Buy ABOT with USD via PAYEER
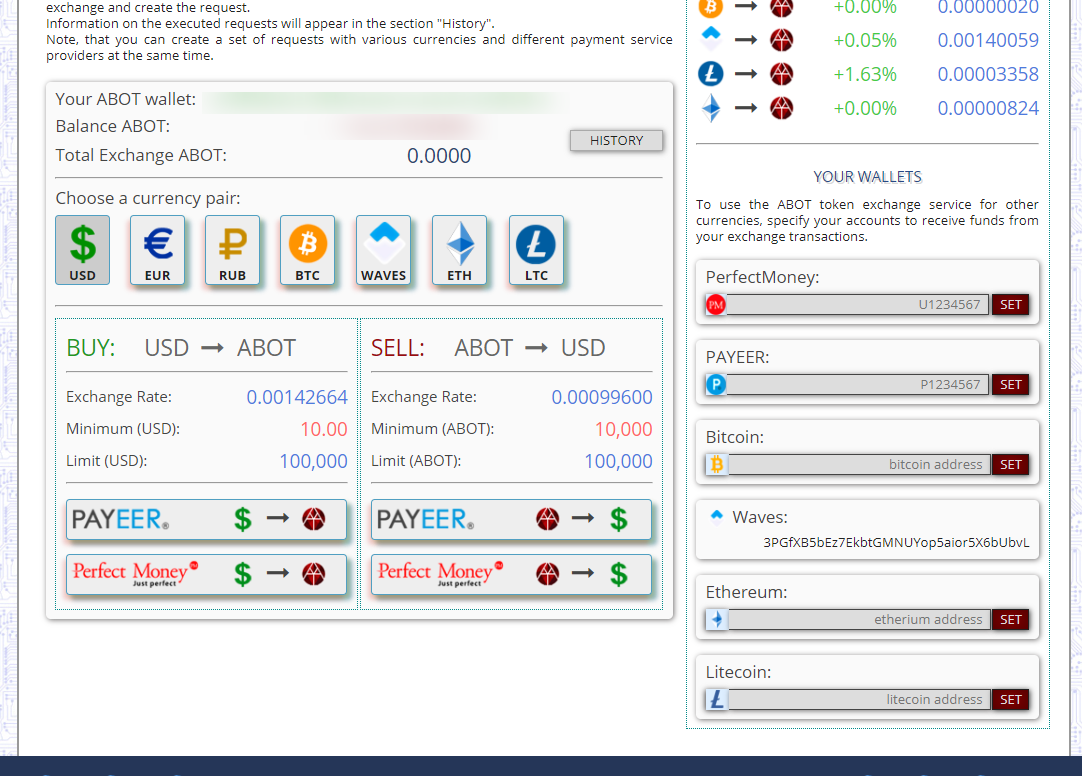Viewport: 1082px width, 776px height. (206, 519)
